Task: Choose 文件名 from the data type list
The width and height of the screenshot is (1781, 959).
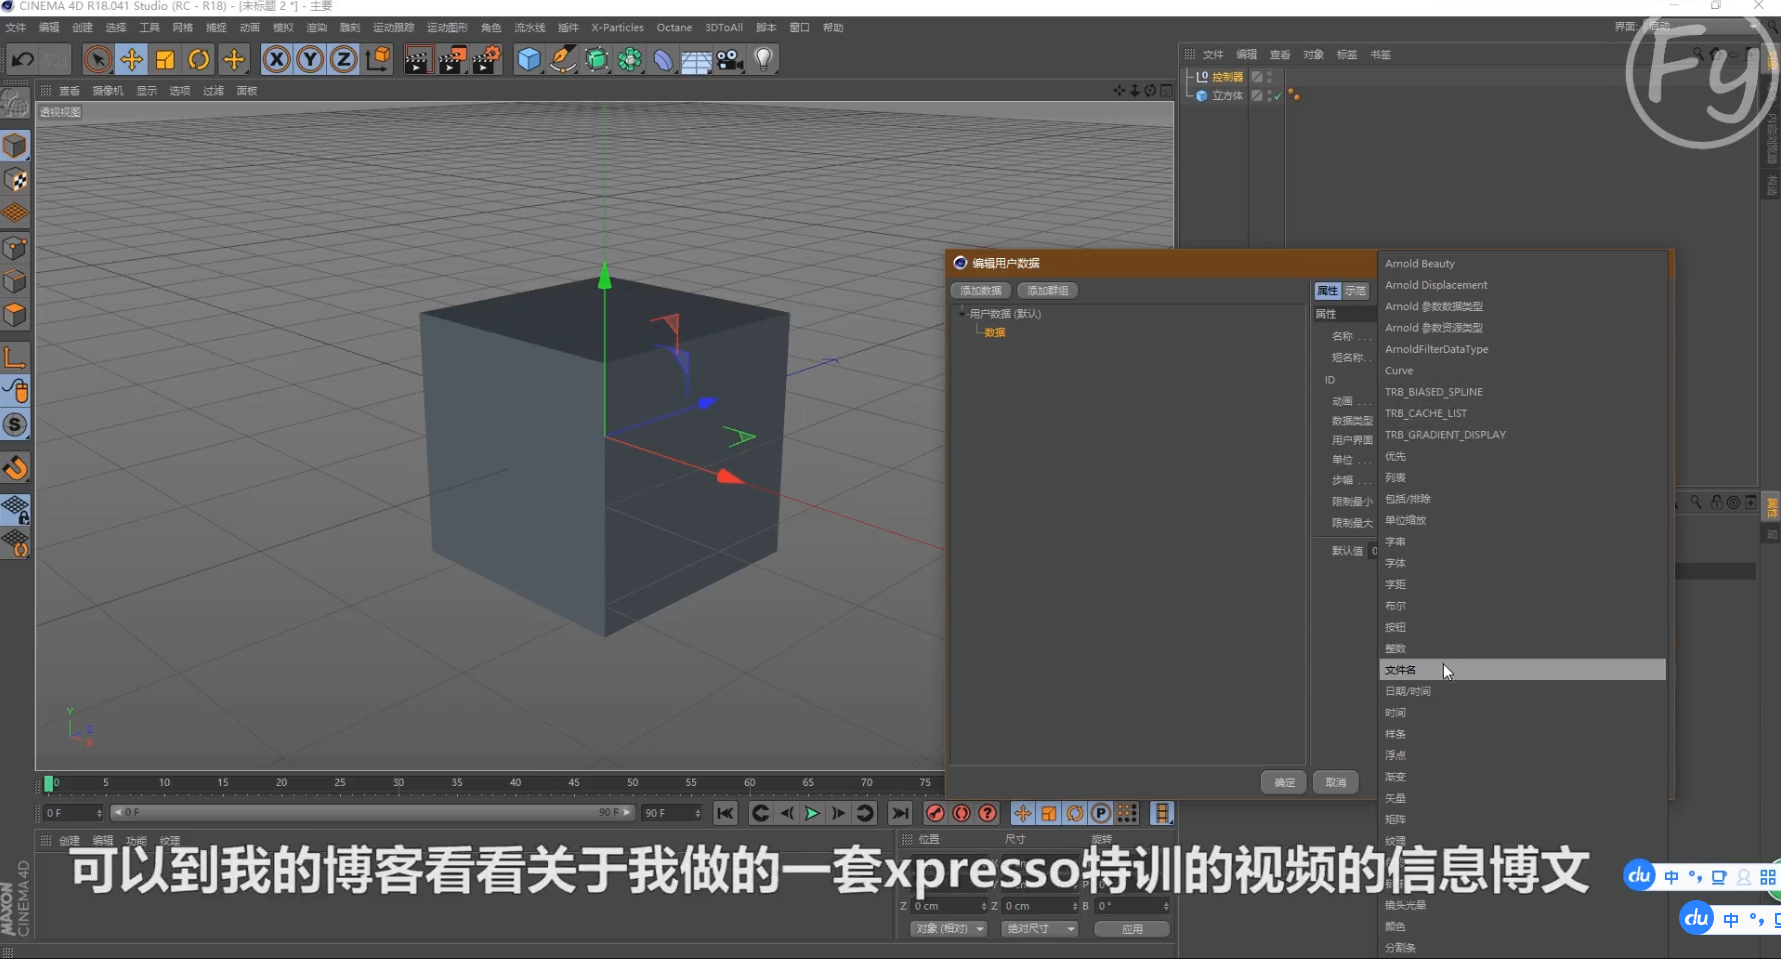Action: pyautogui.click(x=1522, y=670)
